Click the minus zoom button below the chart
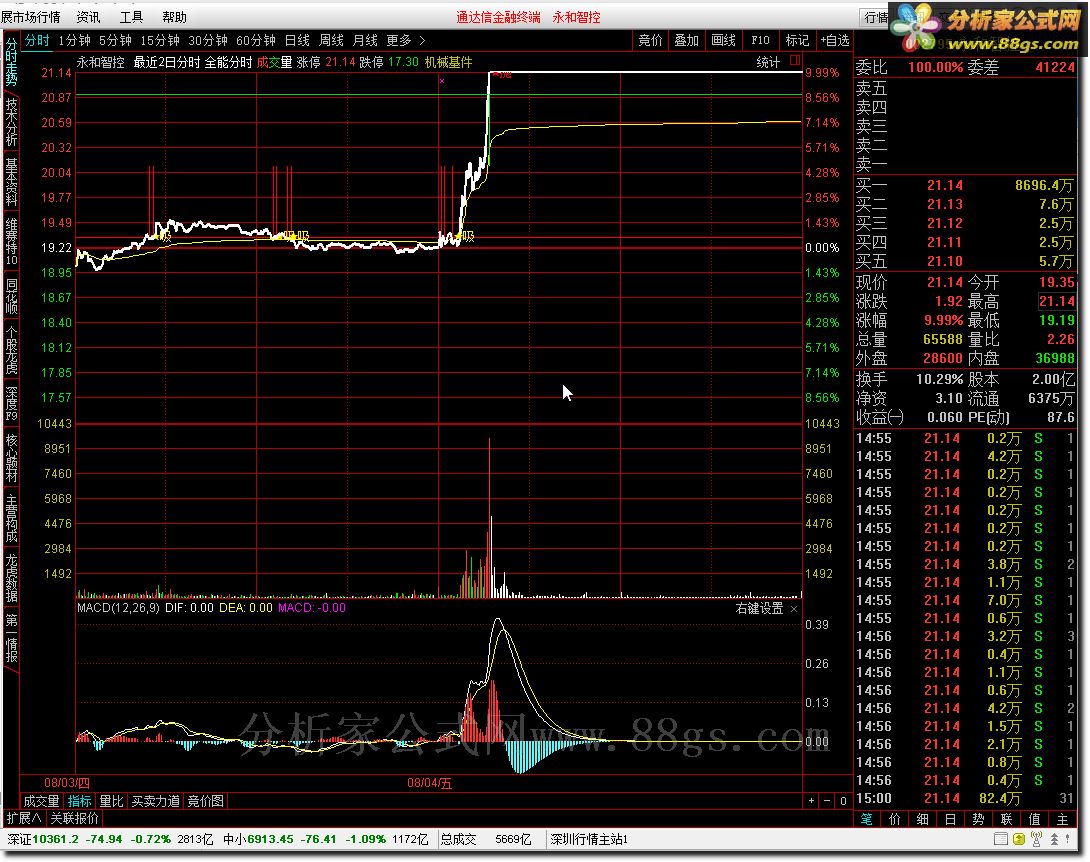The width and height of the screenshot is (1090, 862). (x=827, y=801)
